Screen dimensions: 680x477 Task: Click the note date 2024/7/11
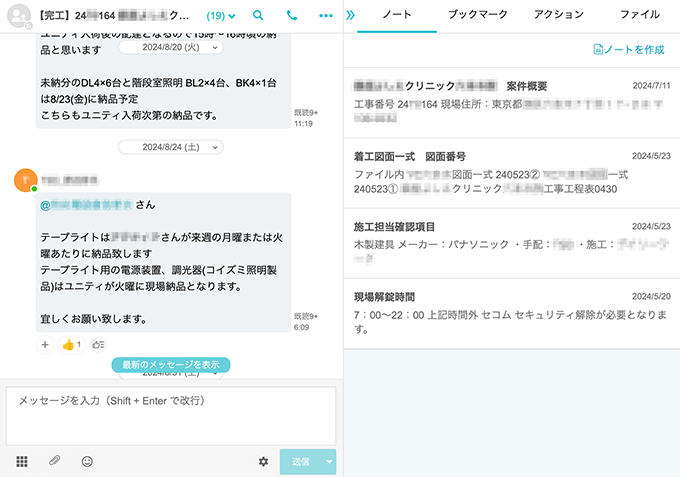(651, 86)
